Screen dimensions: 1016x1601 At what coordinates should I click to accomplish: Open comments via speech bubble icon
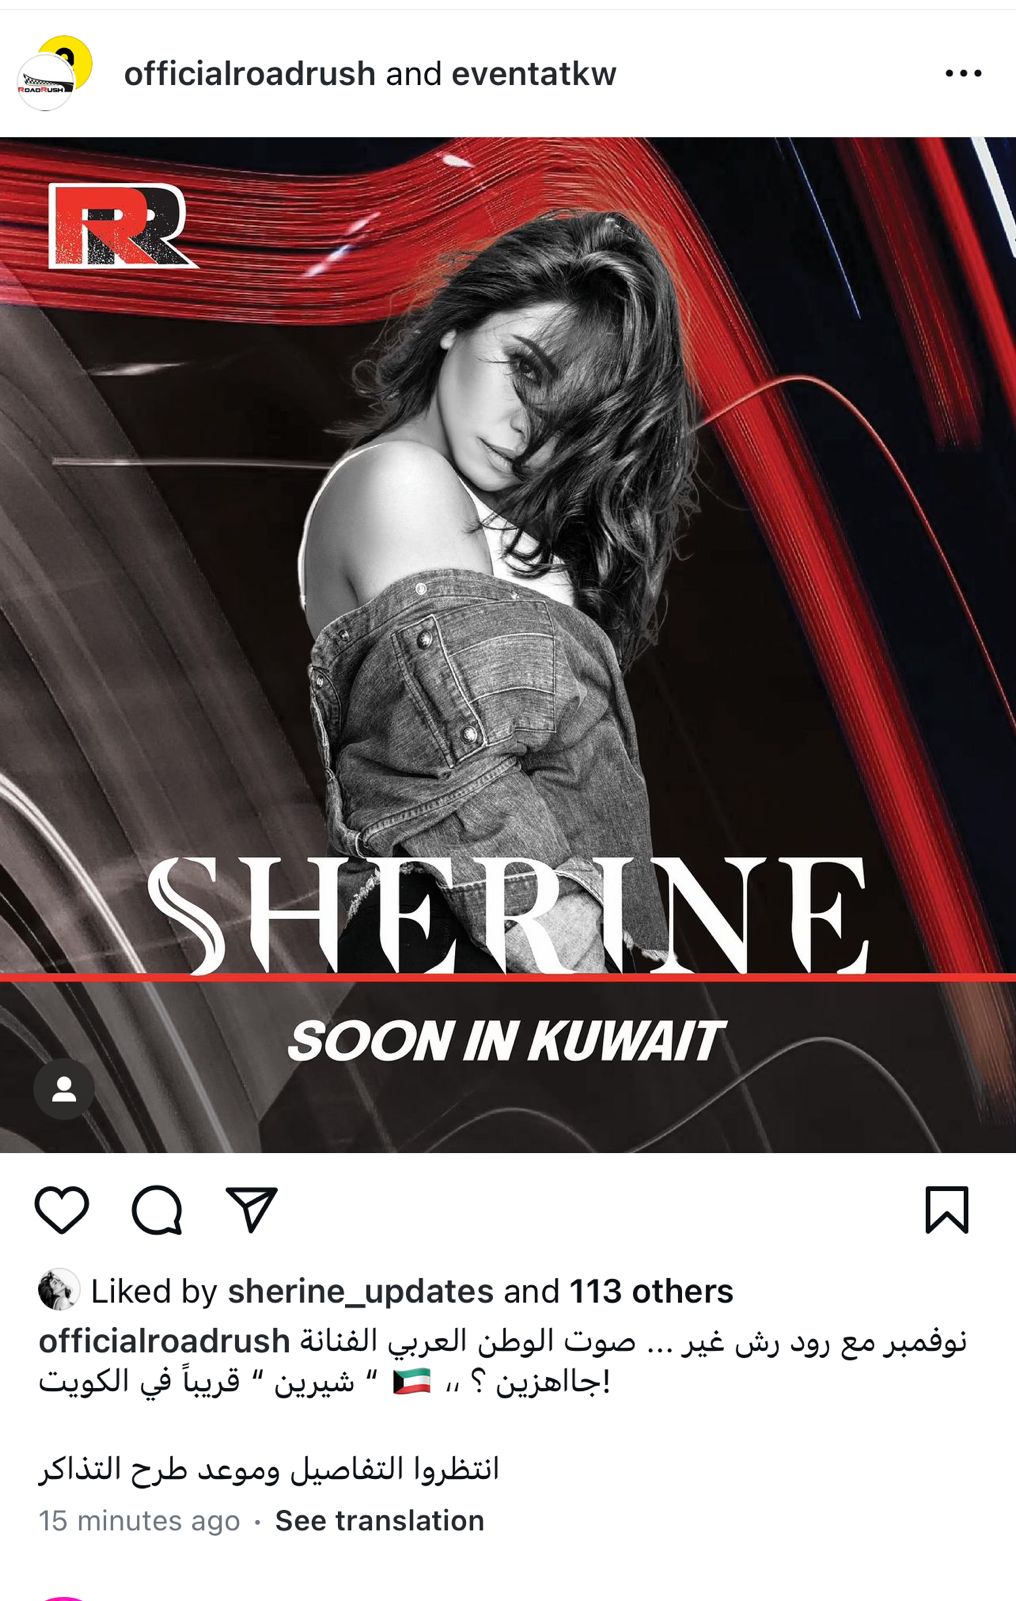click(157, 1210)
